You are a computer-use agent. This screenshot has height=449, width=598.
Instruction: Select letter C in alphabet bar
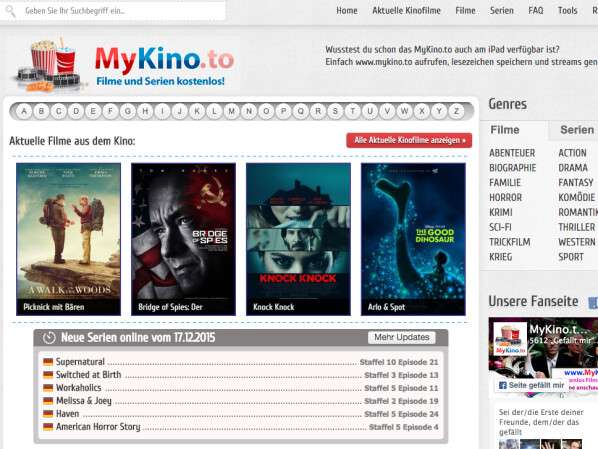59,111
